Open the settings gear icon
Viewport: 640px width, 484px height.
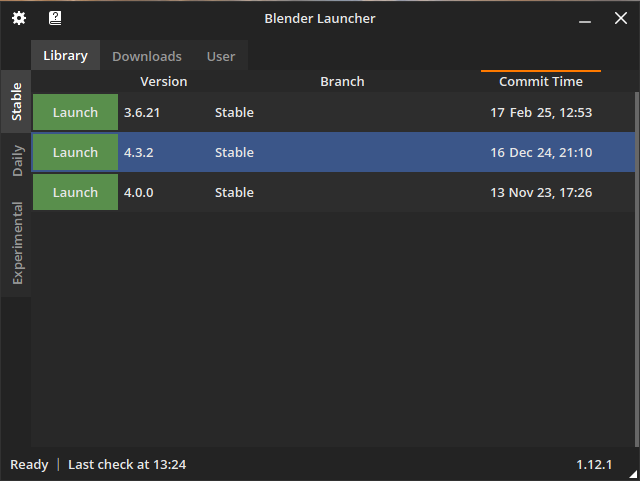point(19,18)
